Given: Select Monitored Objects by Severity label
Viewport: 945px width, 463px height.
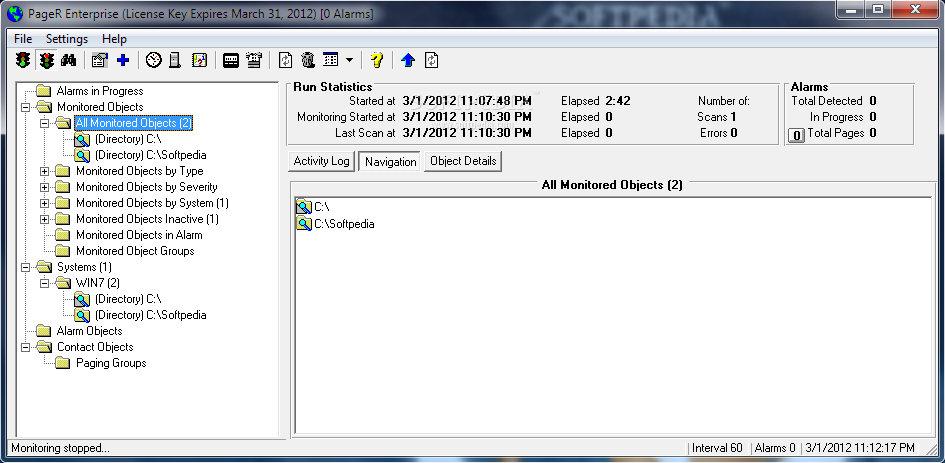Looking at the screenshot, I should click(x=146, y=187).
